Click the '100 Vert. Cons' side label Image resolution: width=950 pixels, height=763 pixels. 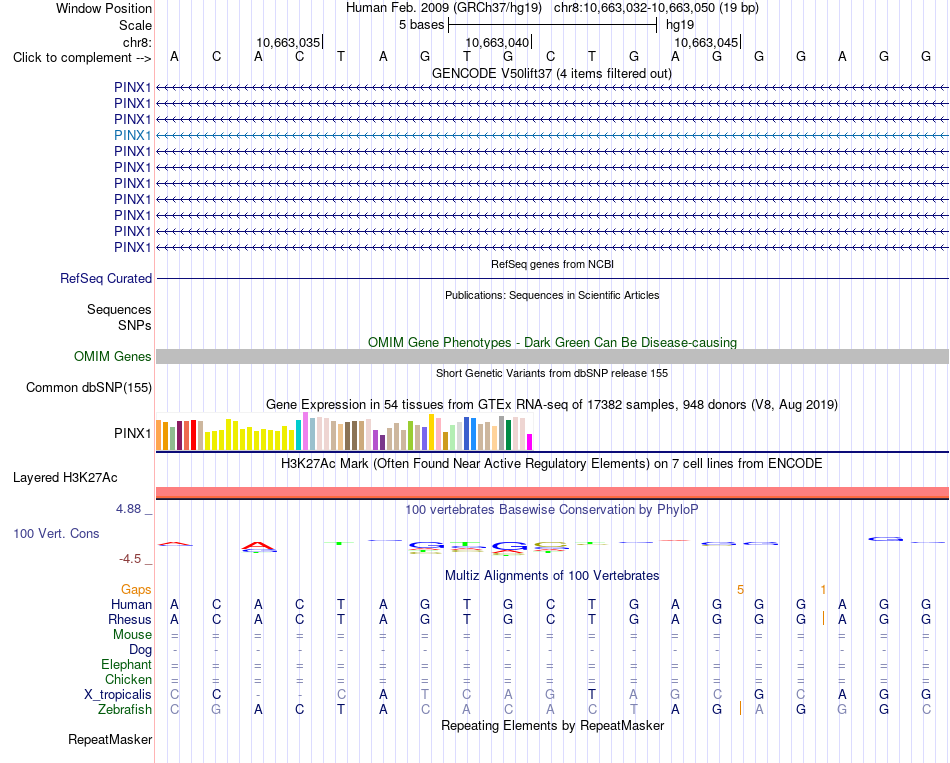tap(56, 533)
